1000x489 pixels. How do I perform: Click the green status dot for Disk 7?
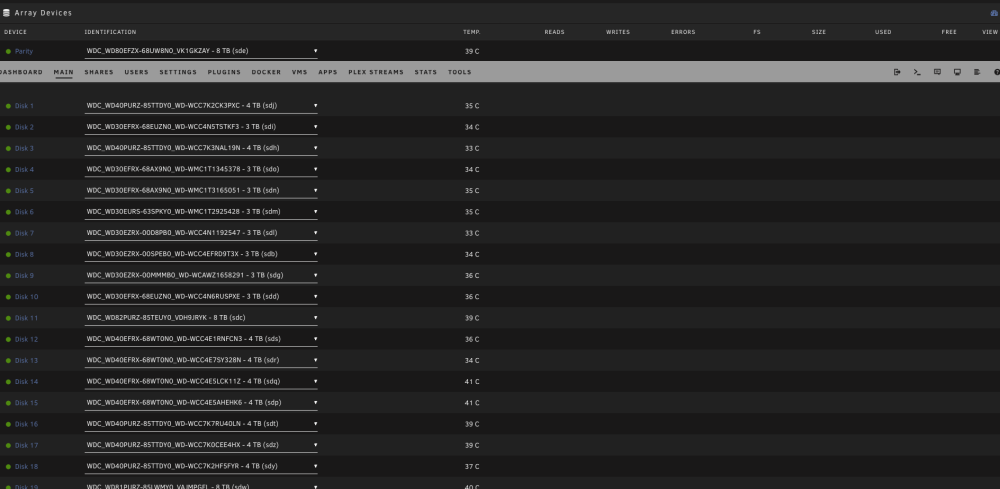8,233
